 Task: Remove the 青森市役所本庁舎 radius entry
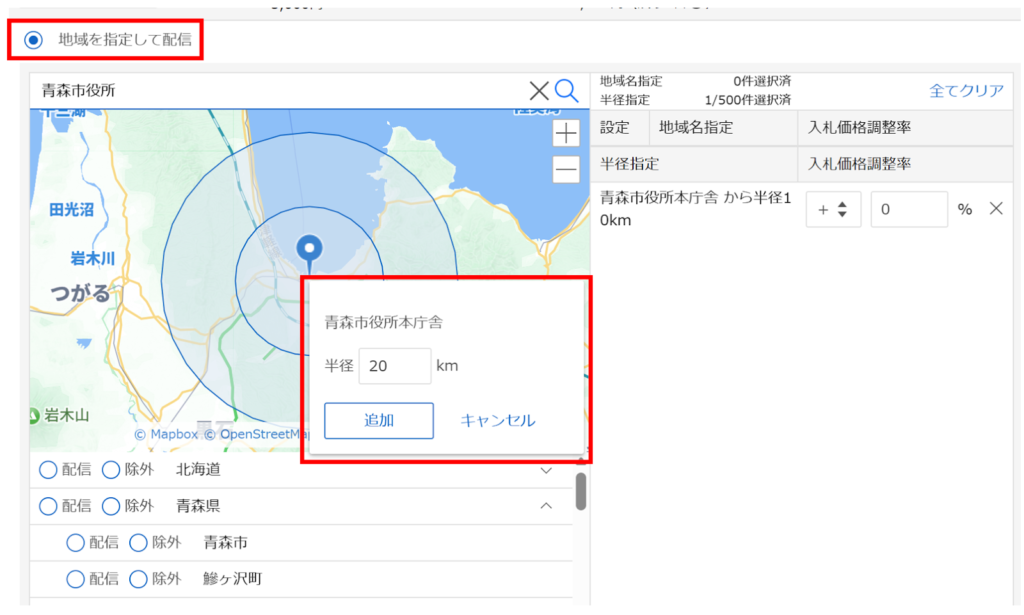tap(995, 209)
